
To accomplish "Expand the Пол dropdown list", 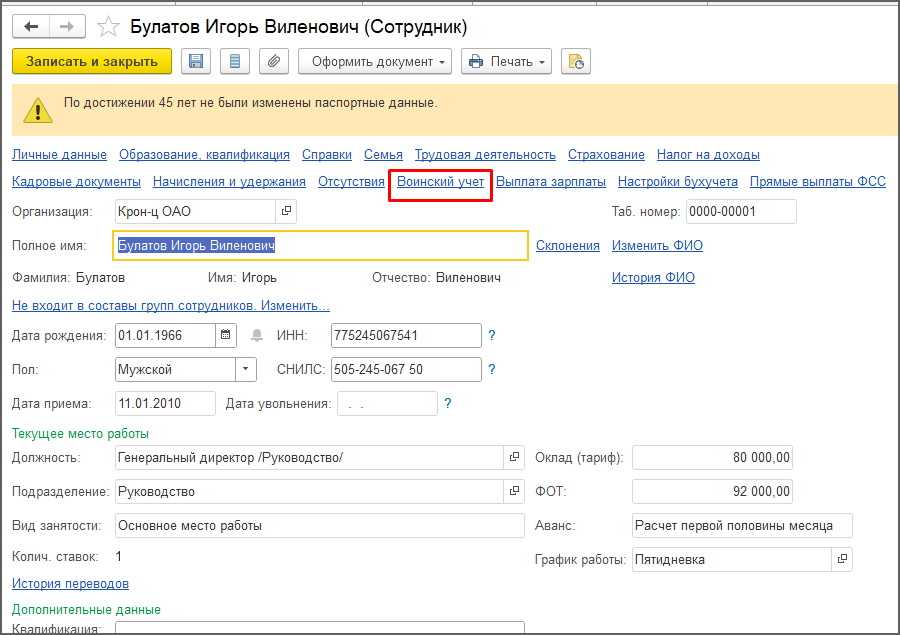I will [x=247, y=370].
